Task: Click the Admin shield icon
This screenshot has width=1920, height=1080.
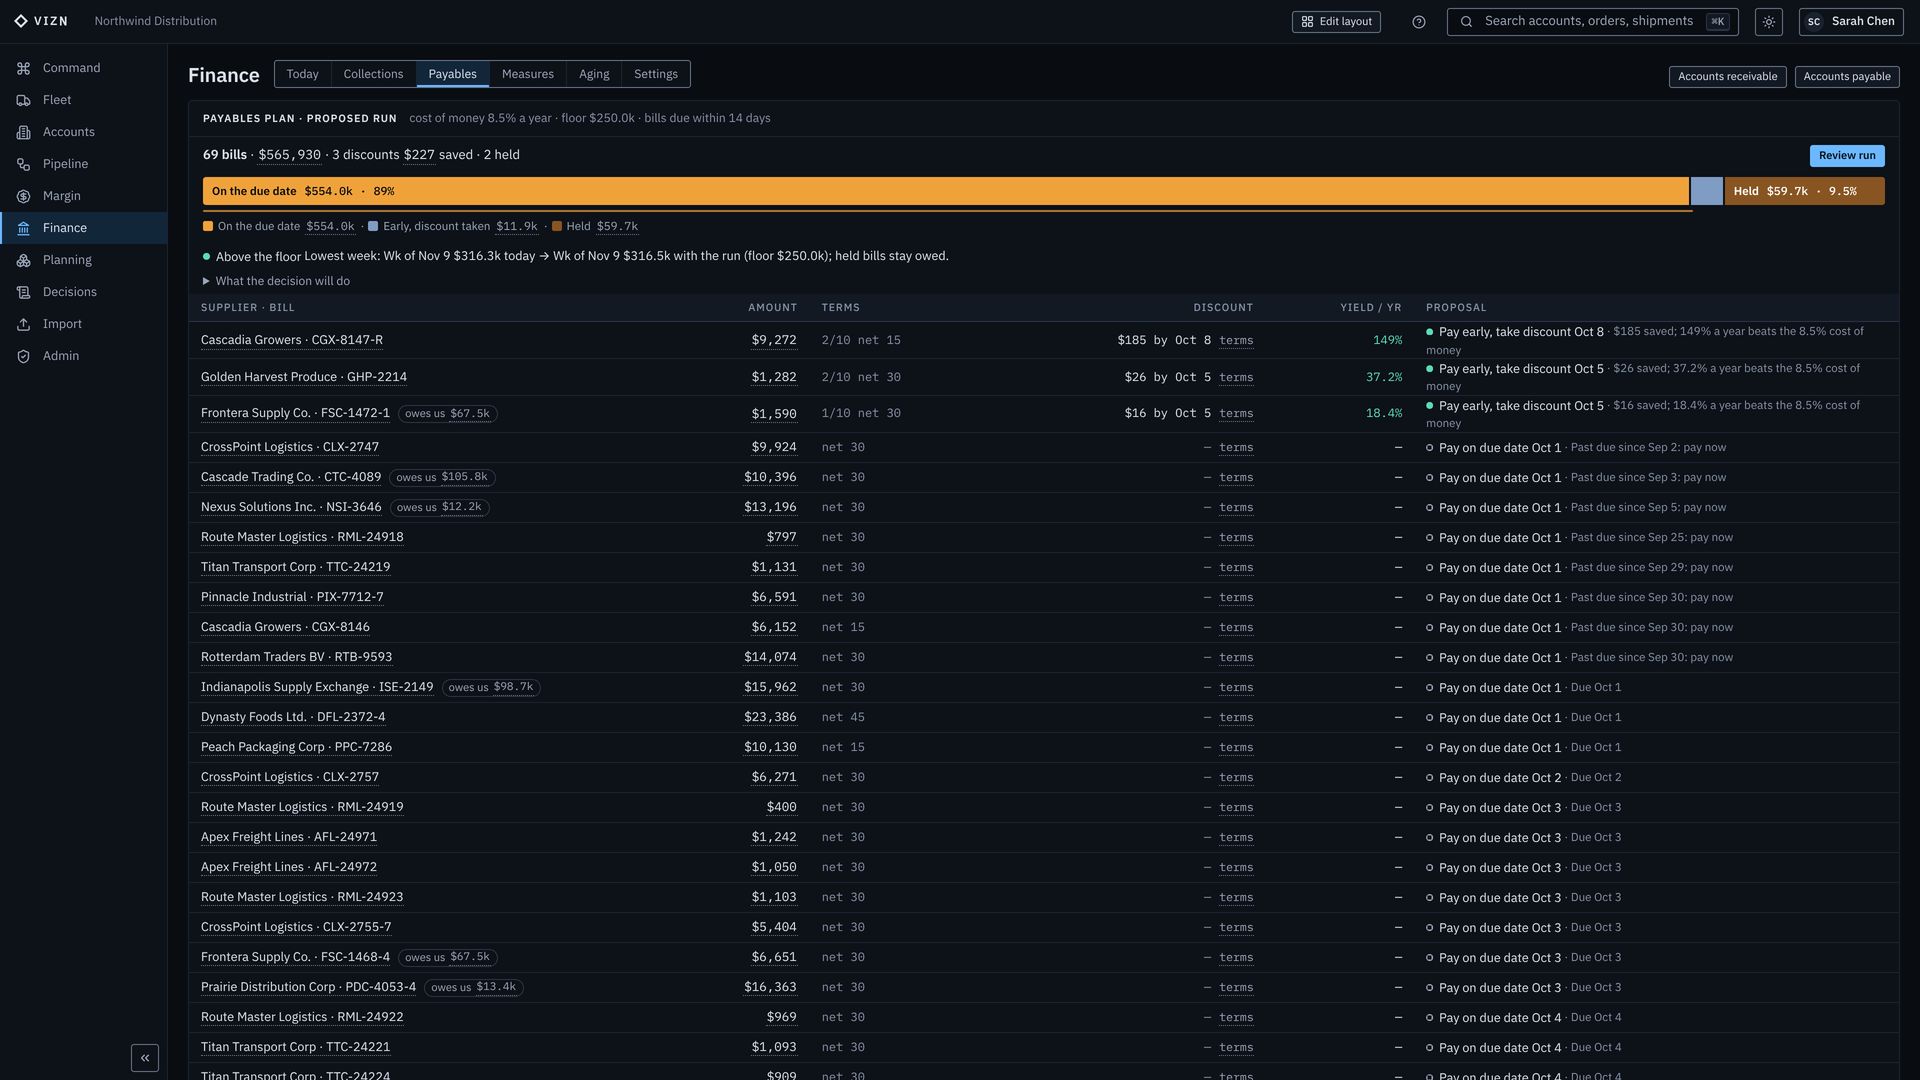Action: pos(23,356)
